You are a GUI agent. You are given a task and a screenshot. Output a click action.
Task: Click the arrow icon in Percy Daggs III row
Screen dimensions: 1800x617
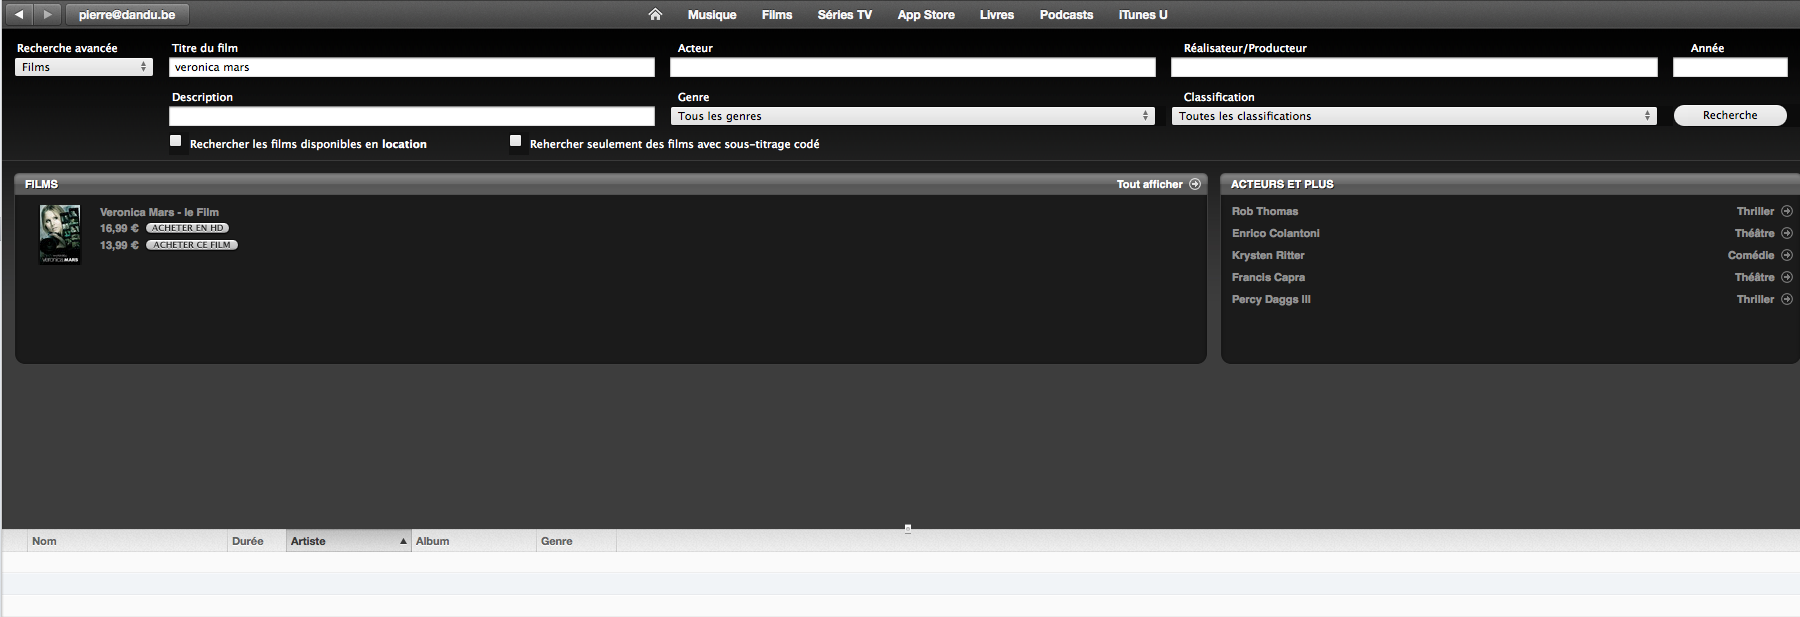[1787, 299]
